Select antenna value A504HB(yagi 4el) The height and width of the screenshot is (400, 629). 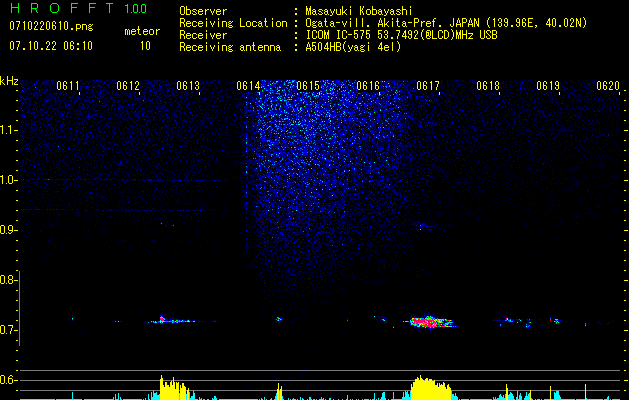[353, 47]
